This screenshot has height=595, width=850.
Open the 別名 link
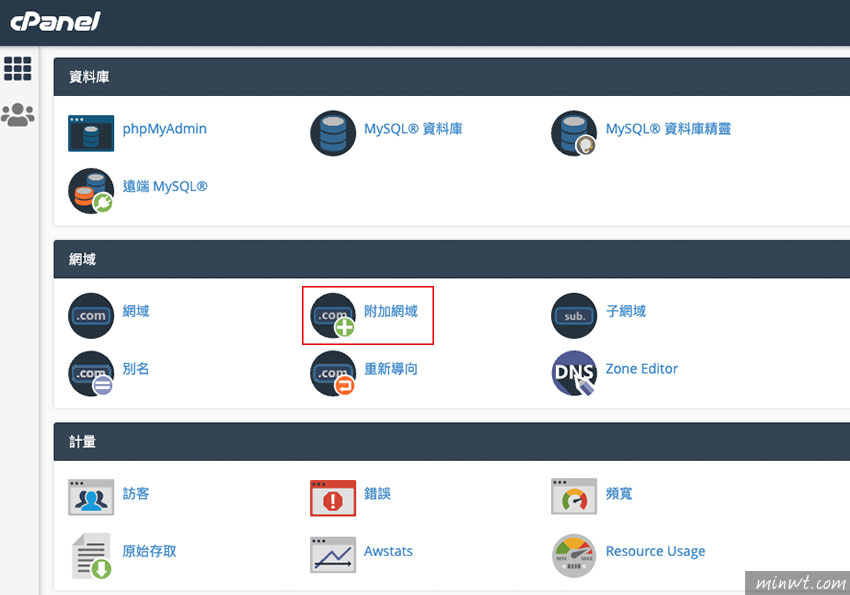[136, 369]
